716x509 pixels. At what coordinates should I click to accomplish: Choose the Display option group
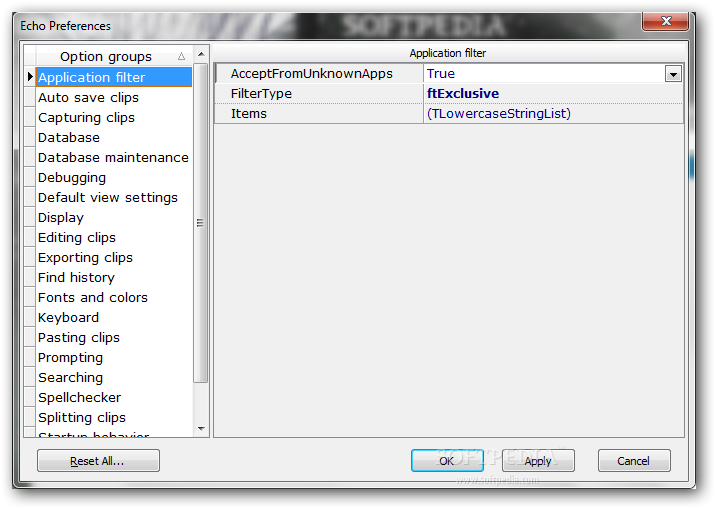click(114, 218)
